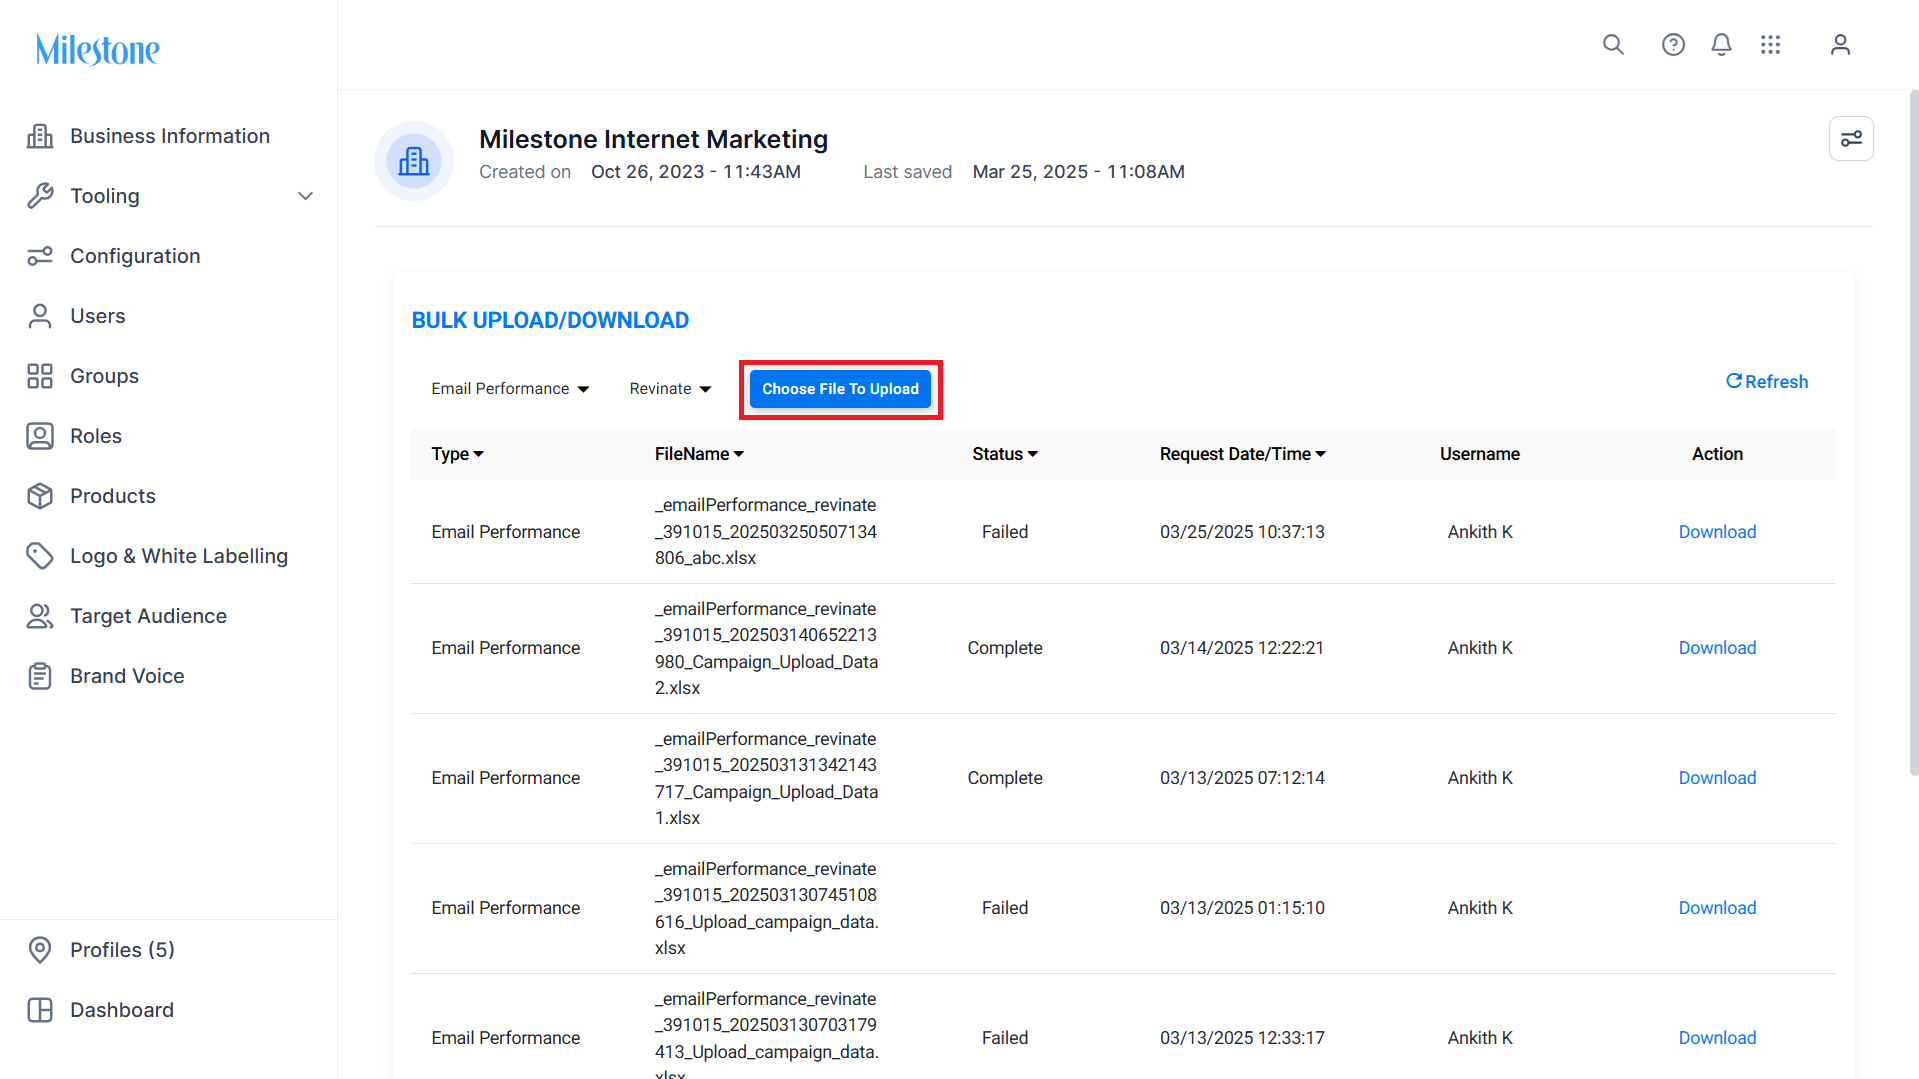Open the user account icon
The image size is (1919, 1079).
click(1840, 45)
